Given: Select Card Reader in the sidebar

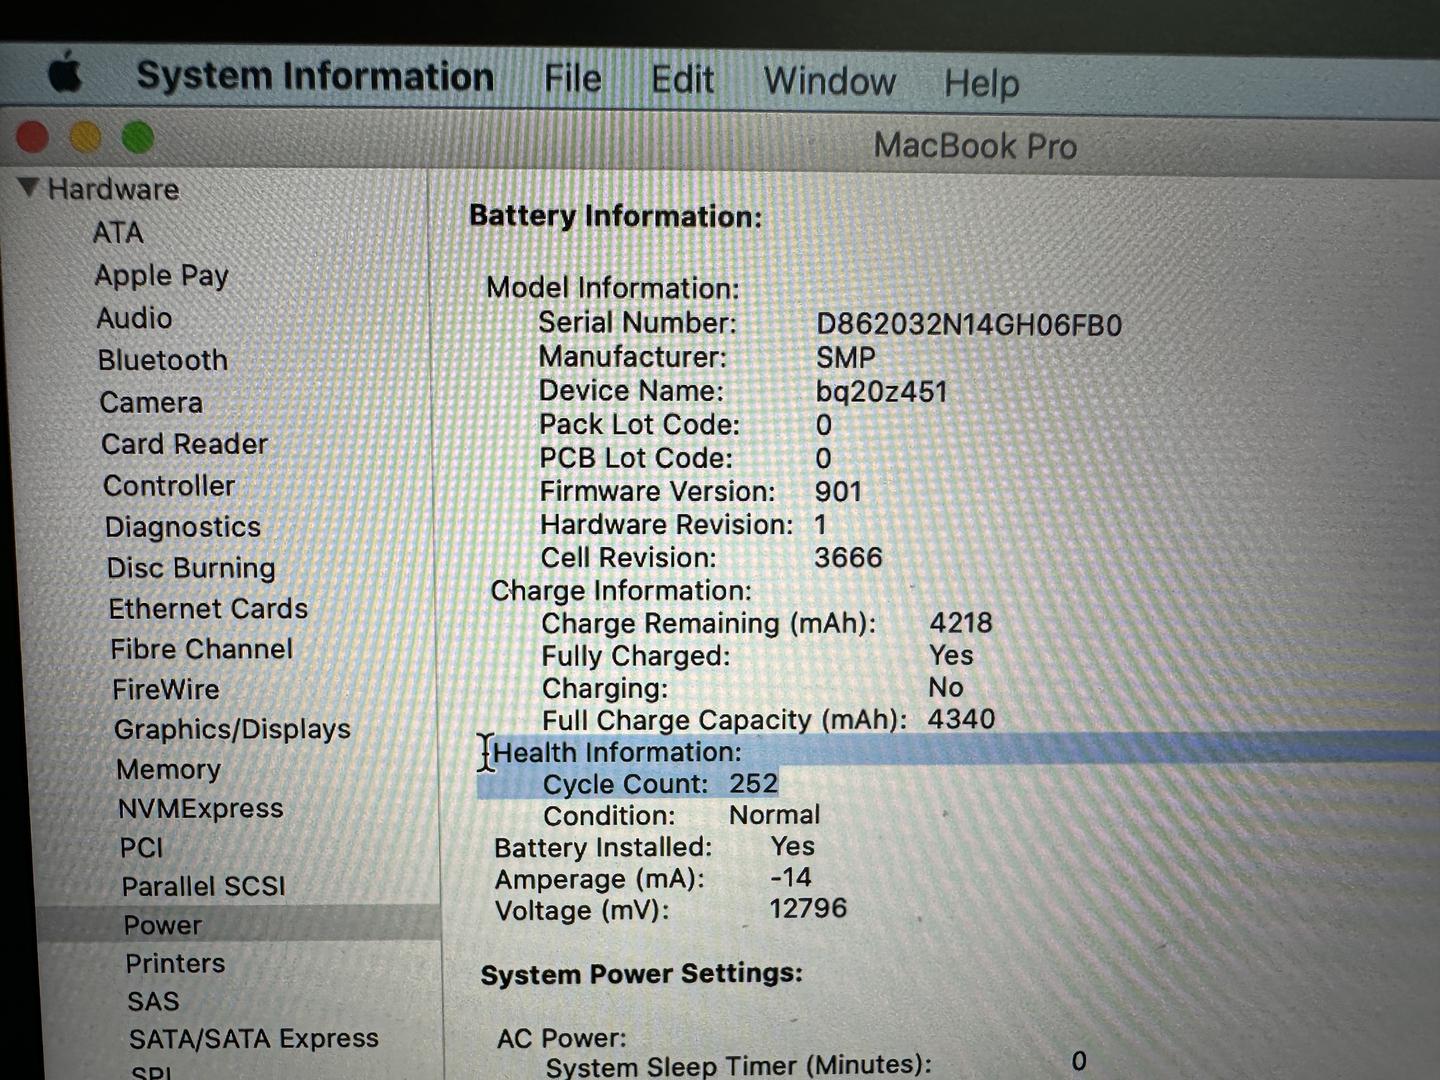Looking at the screenshot, I should click(x=184, y=444).
